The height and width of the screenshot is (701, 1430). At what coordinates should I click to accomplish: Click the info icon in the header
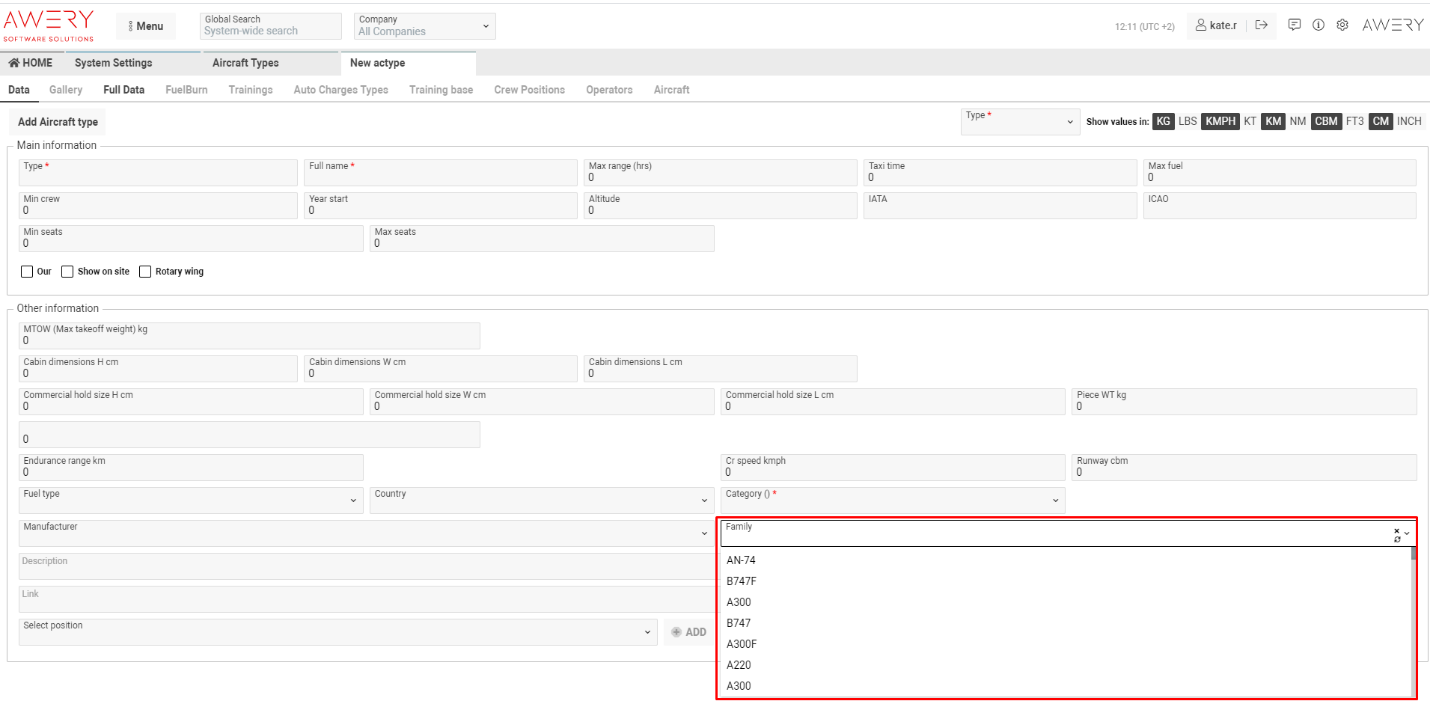(x=1318, y=25)
